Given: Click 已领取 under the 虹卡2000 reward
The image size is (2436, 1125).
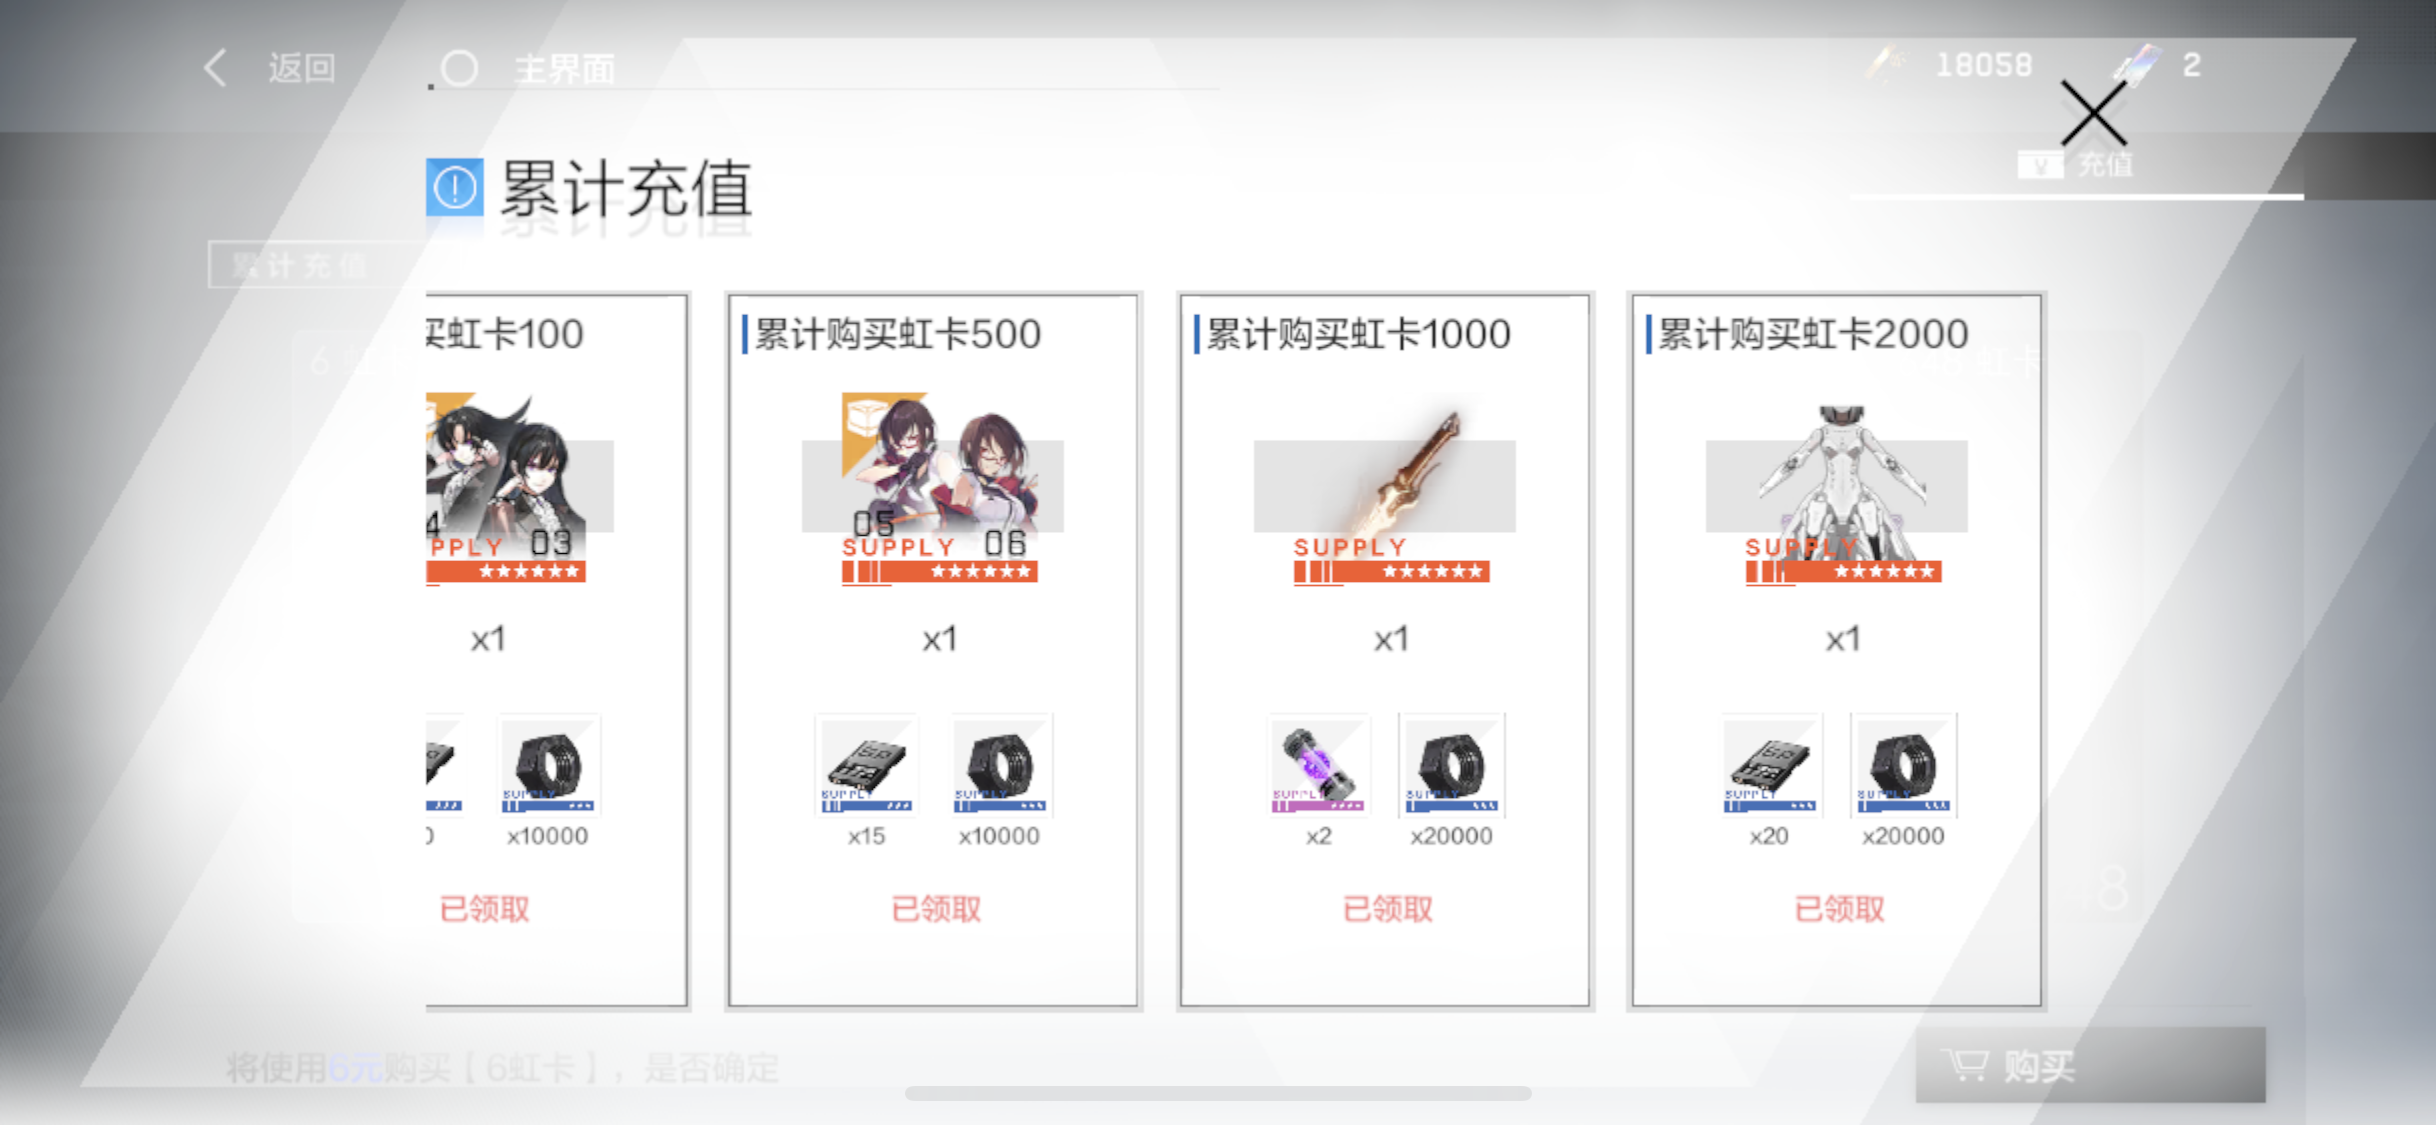Looking at the screenshot, I should tap(1840, 909).
